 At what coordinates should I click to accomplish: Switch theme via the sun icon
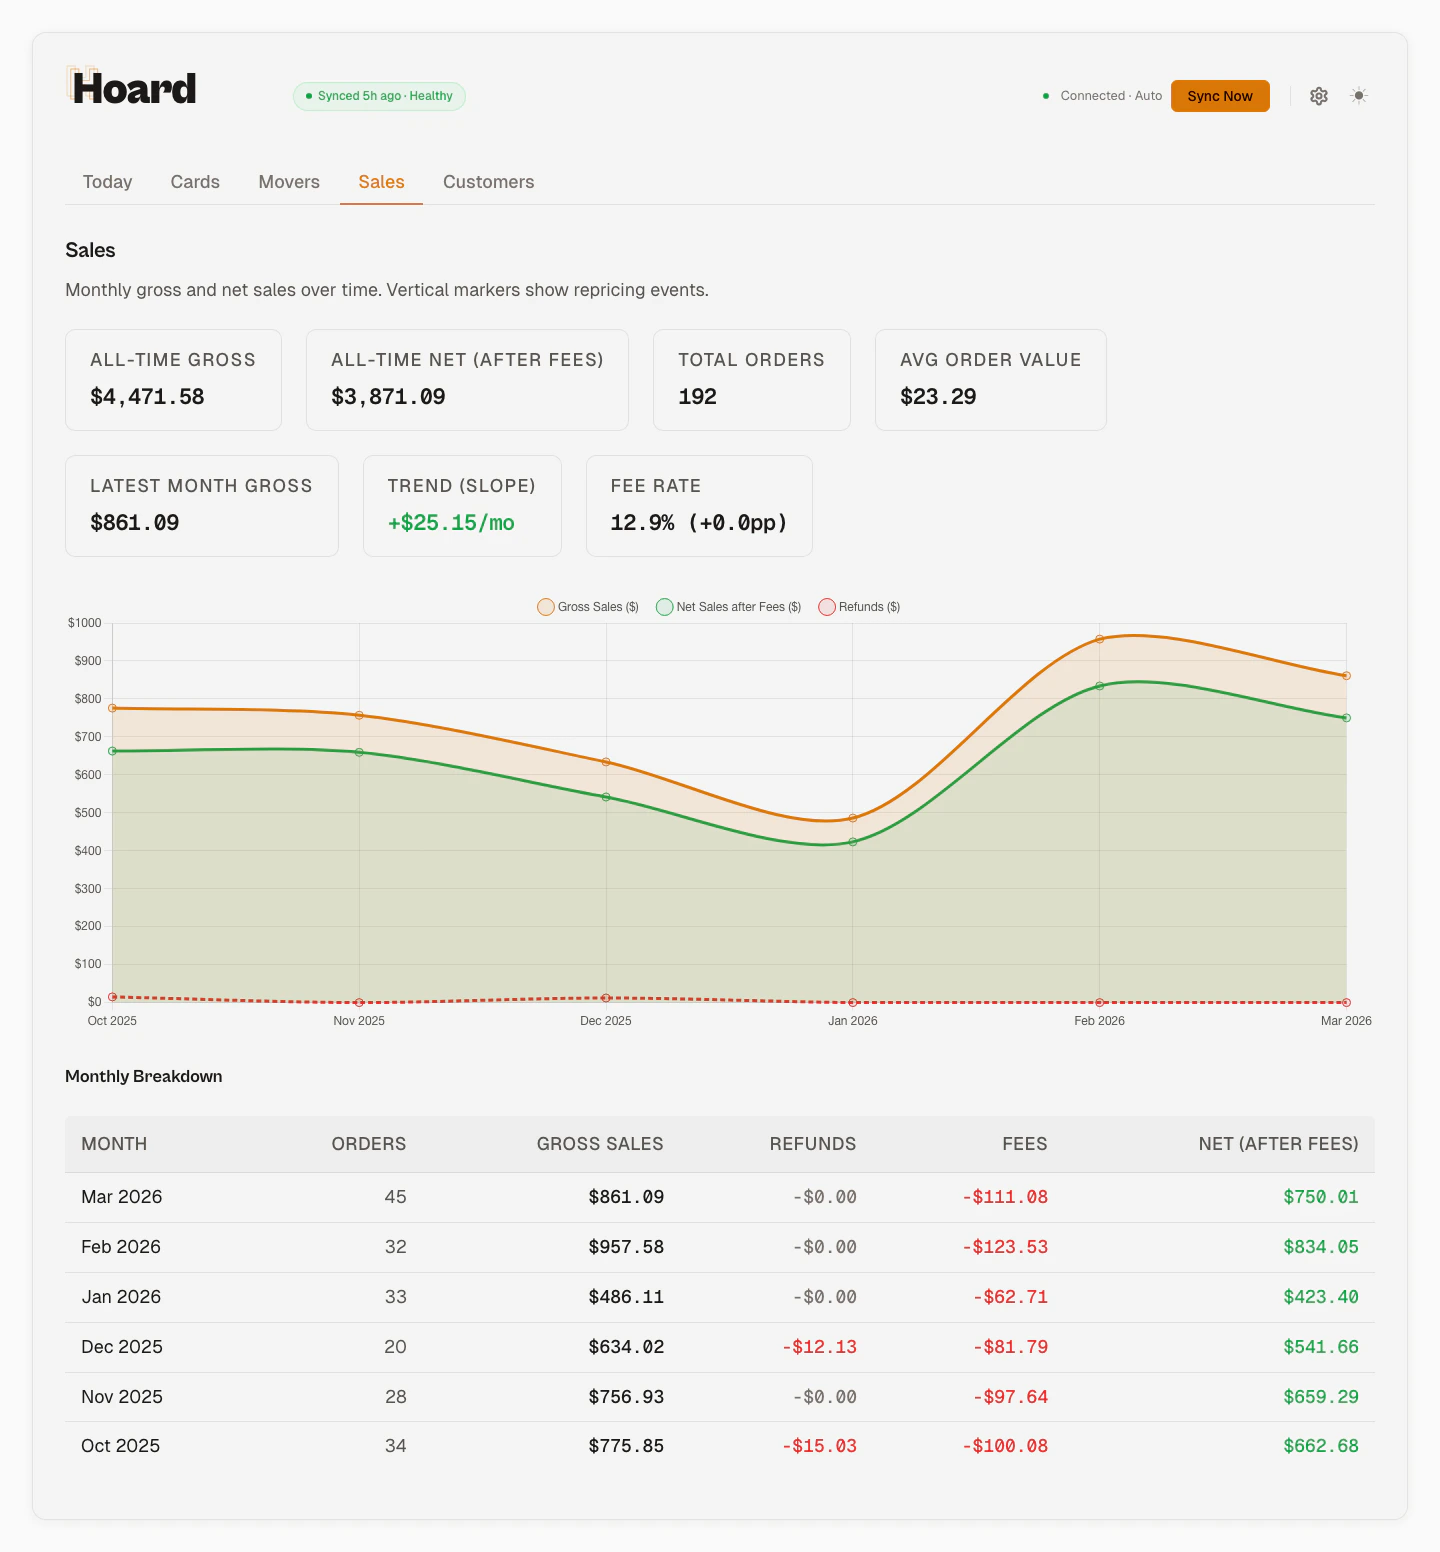tap(1358, 96)
